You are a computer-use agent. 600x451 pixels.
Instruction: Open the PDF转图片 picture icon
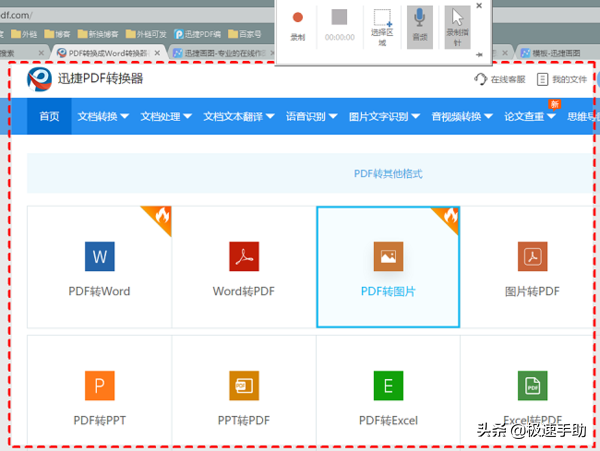pos(388,256)
